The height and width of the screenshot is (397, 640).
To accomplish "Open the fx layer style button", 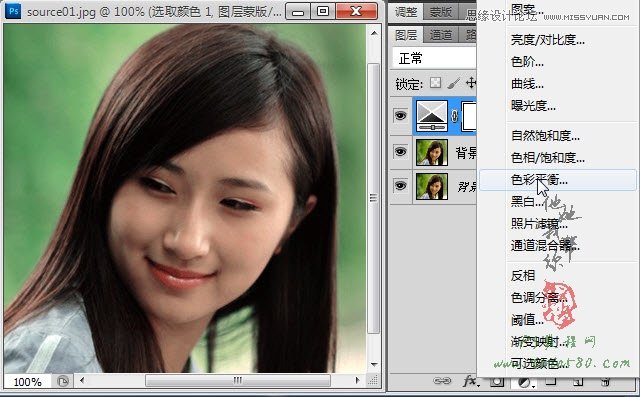I will pos(470,381).
